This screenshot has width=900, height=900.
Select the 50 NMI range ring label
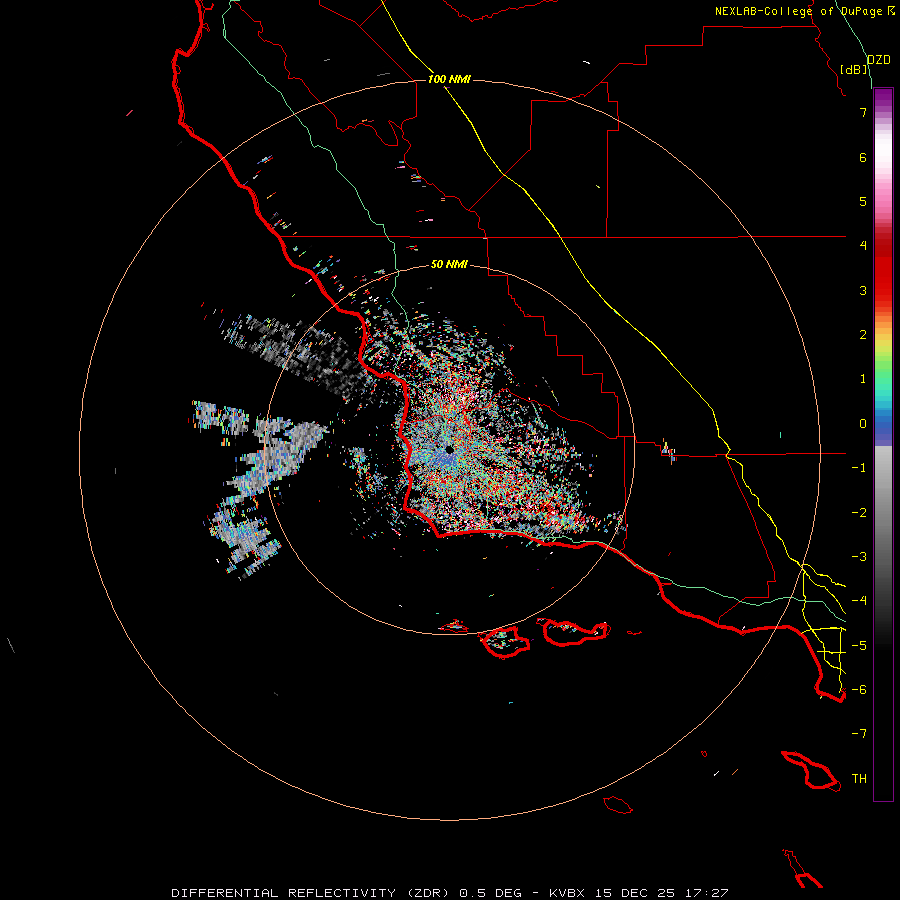[x=449, y=264]
